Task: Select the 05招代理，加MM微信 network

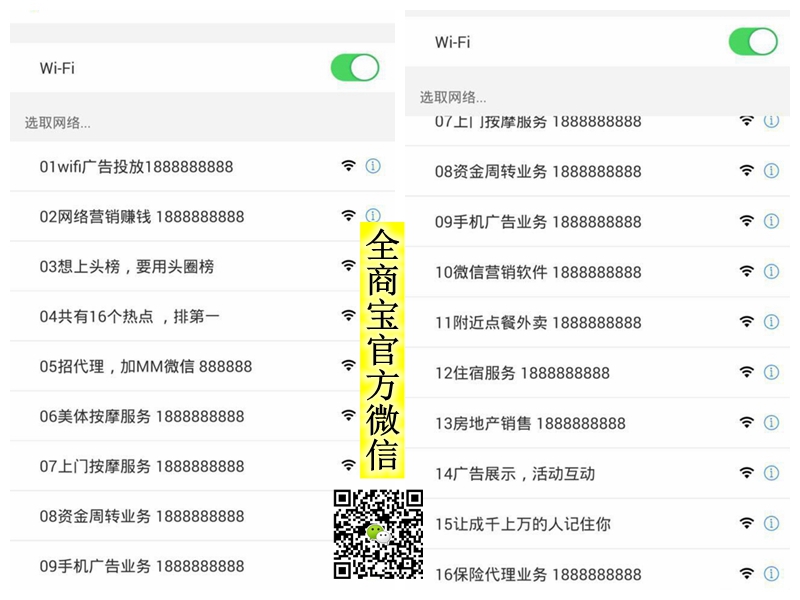Action: click(x=146, y=366)
